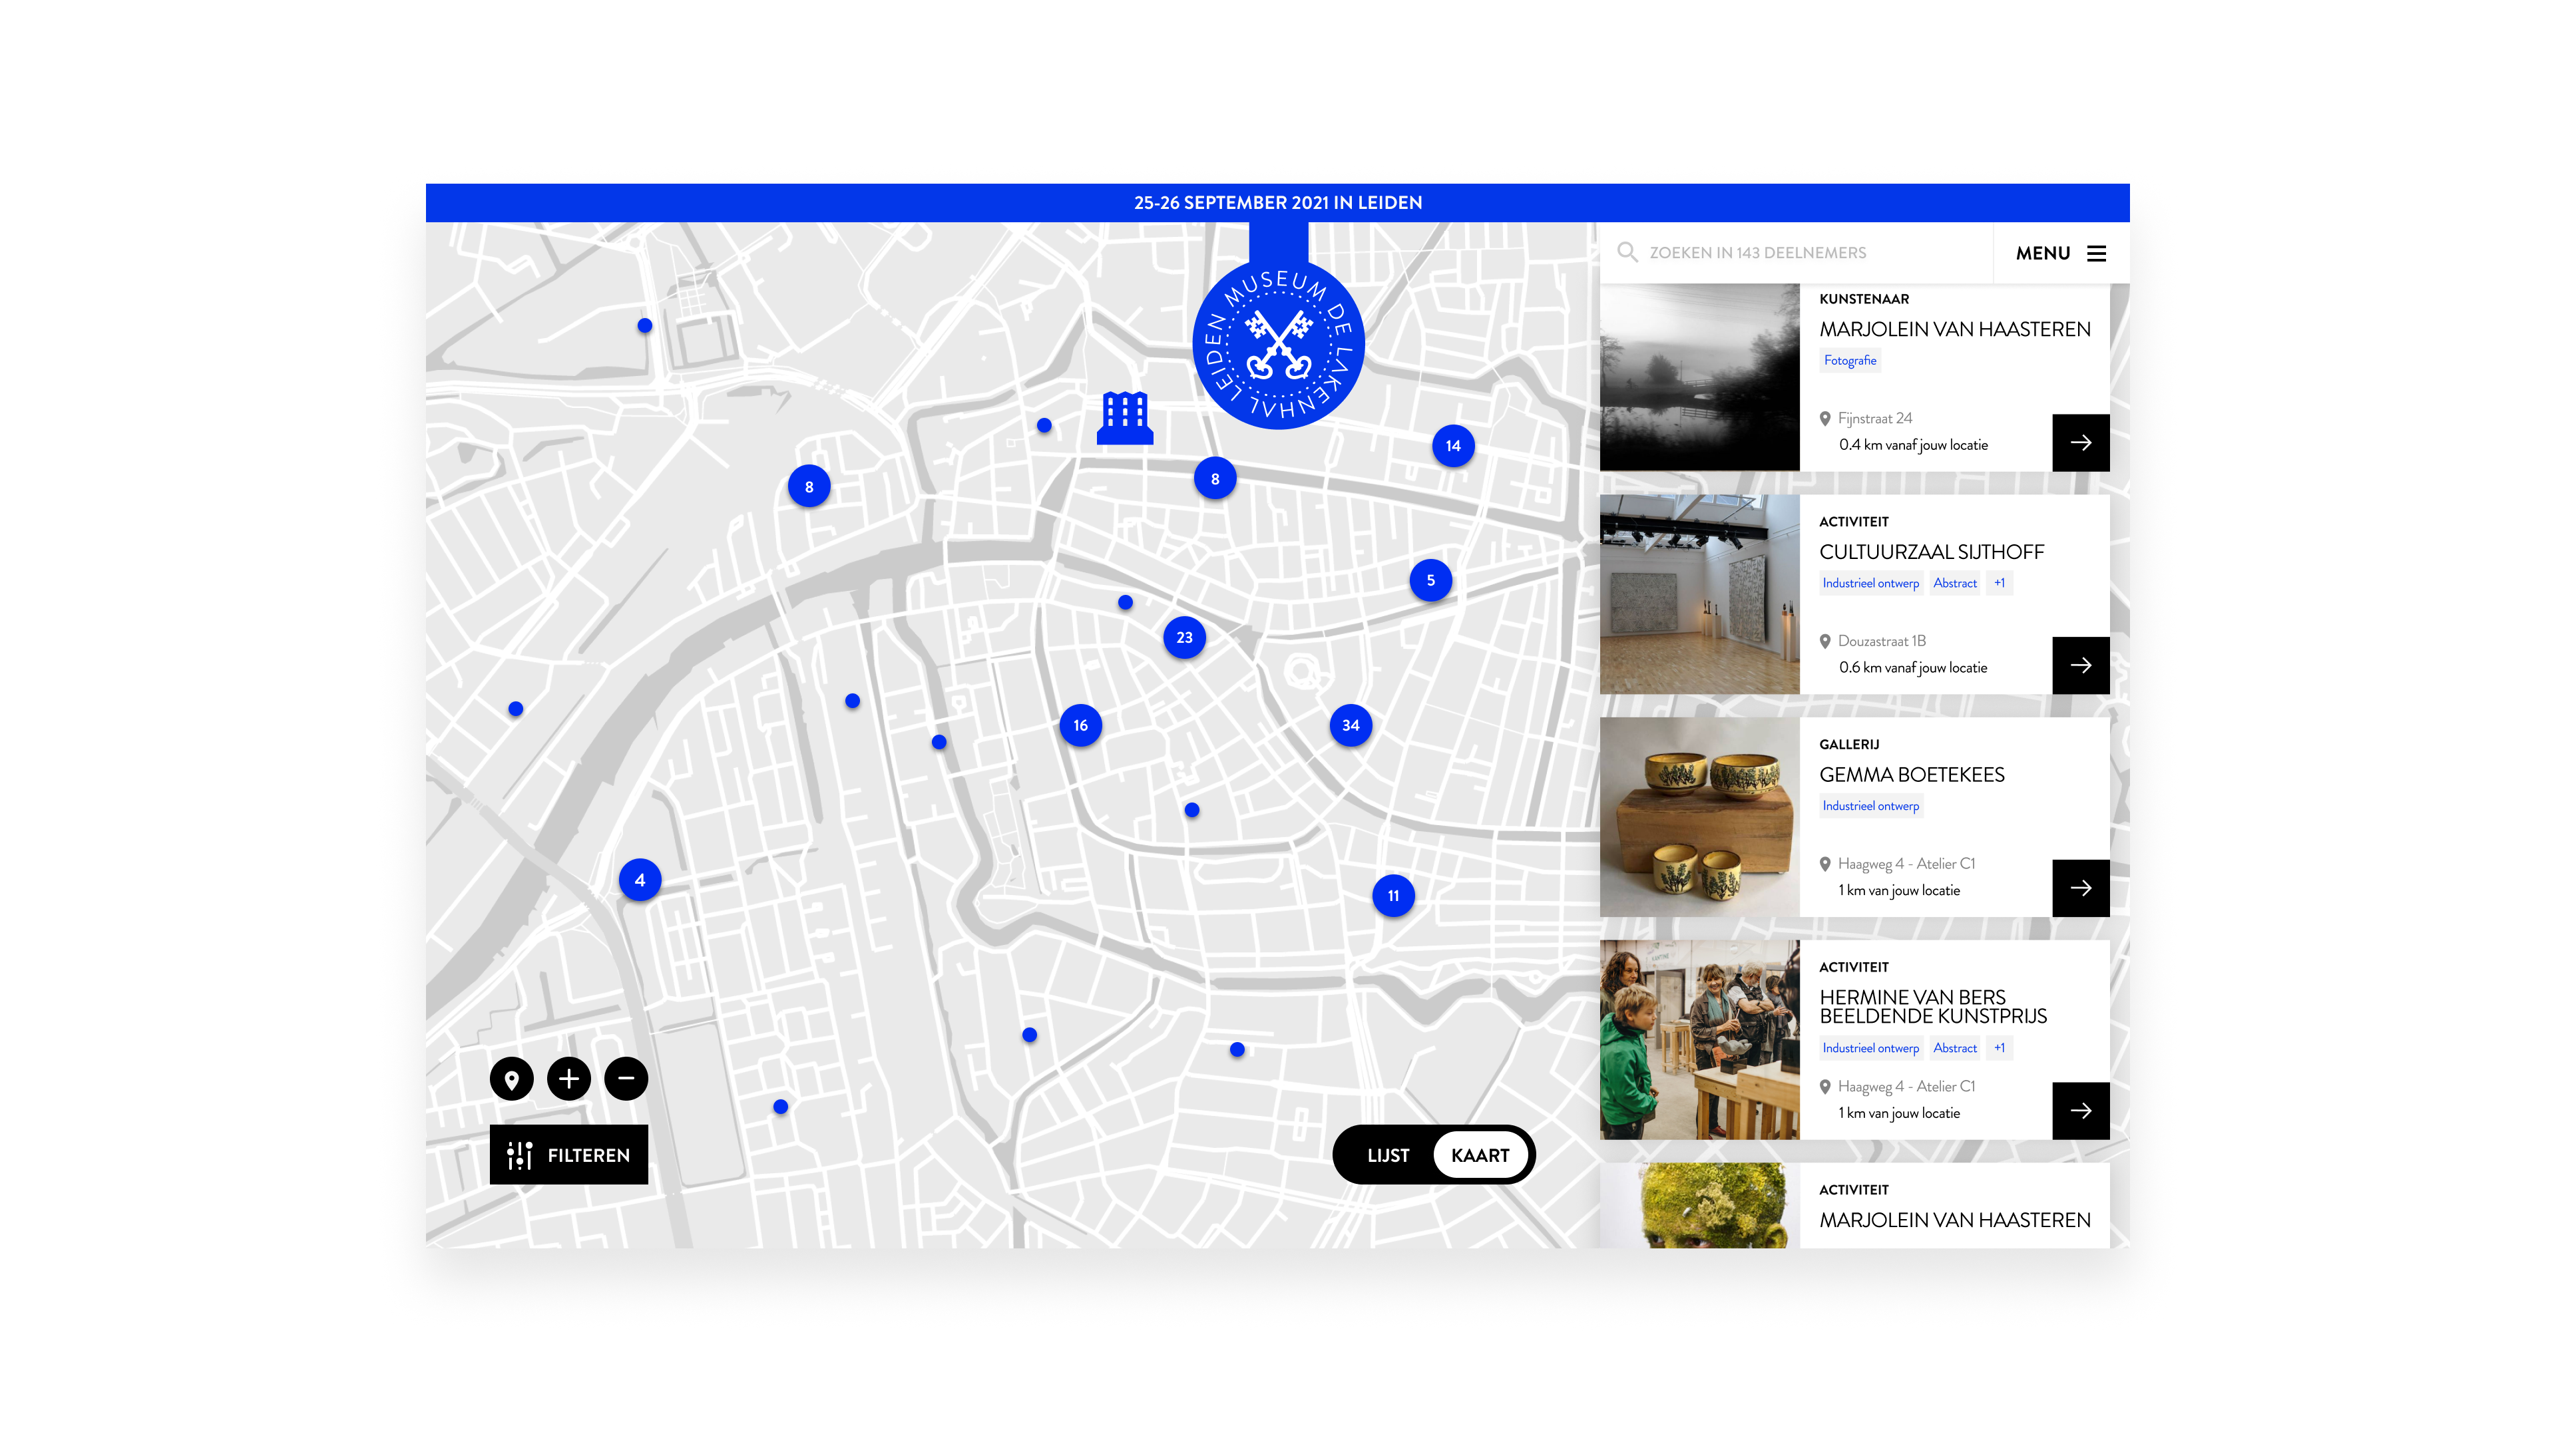2556x1456 pixels.
Task: Open Hermine van Bers Kunstprijs arrow button
Action: click(x=2080, y=1110)
